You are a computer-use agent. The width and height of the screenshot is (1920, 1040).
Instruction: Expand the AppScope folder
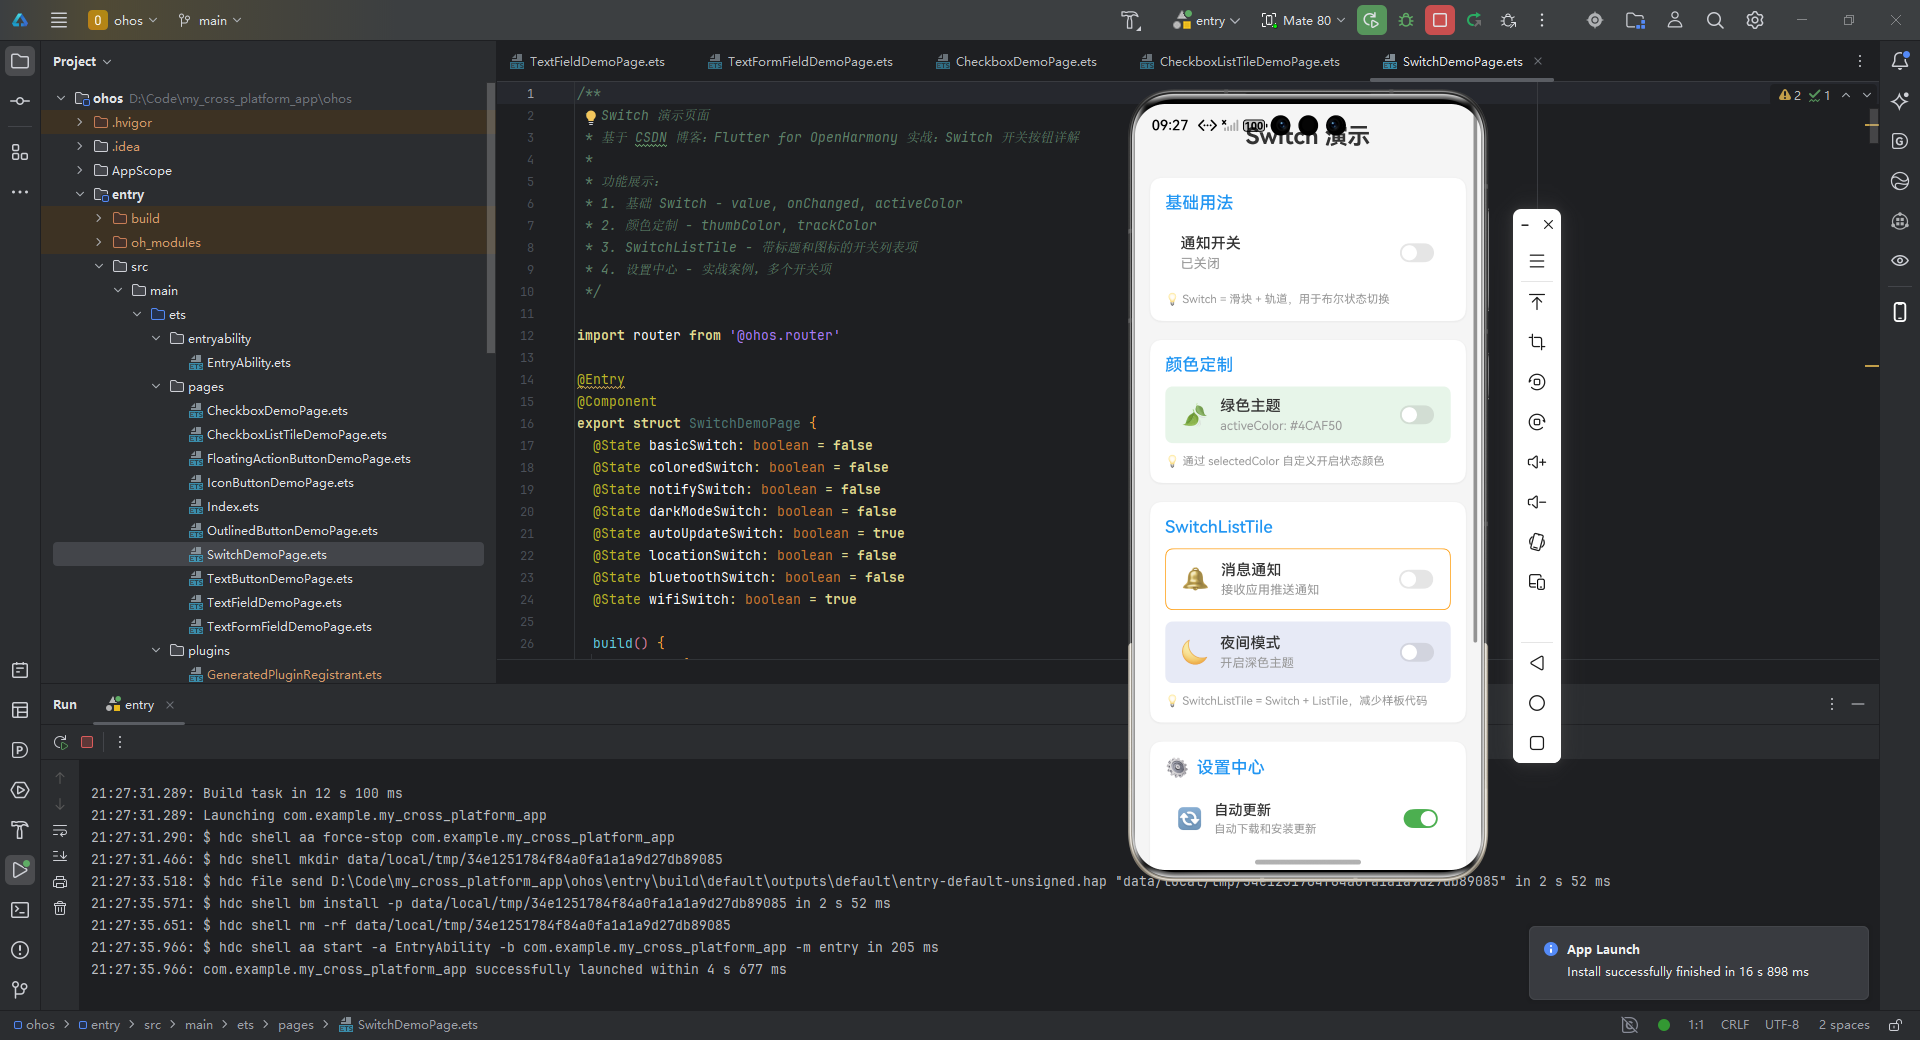[80, 170]
